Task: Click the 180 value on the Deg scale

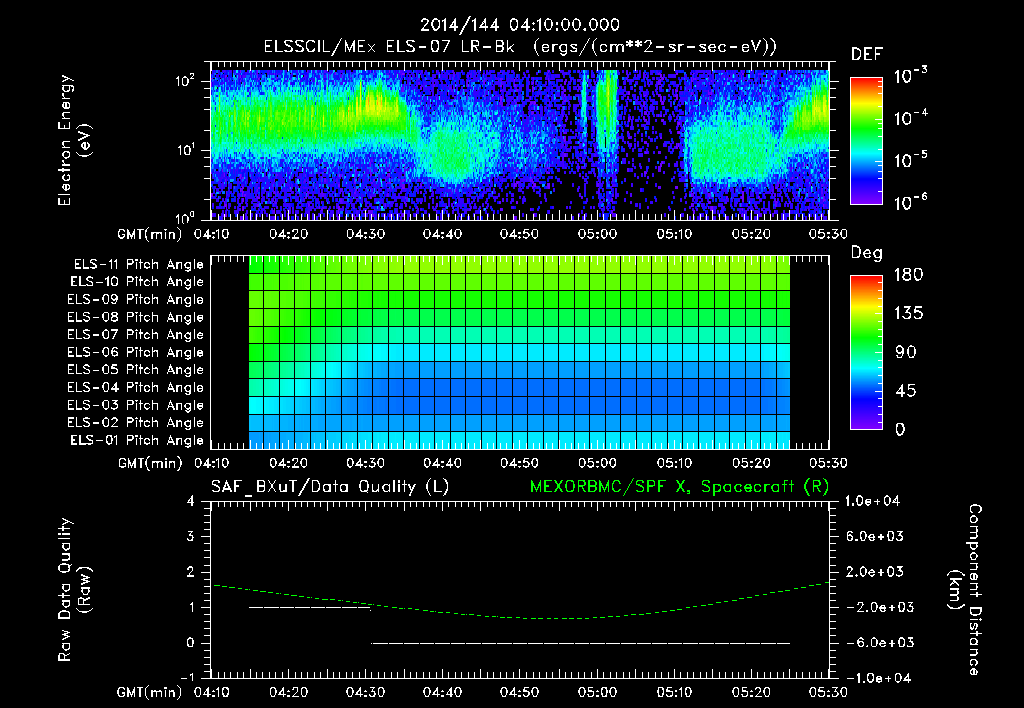Action: coord(908,275)
